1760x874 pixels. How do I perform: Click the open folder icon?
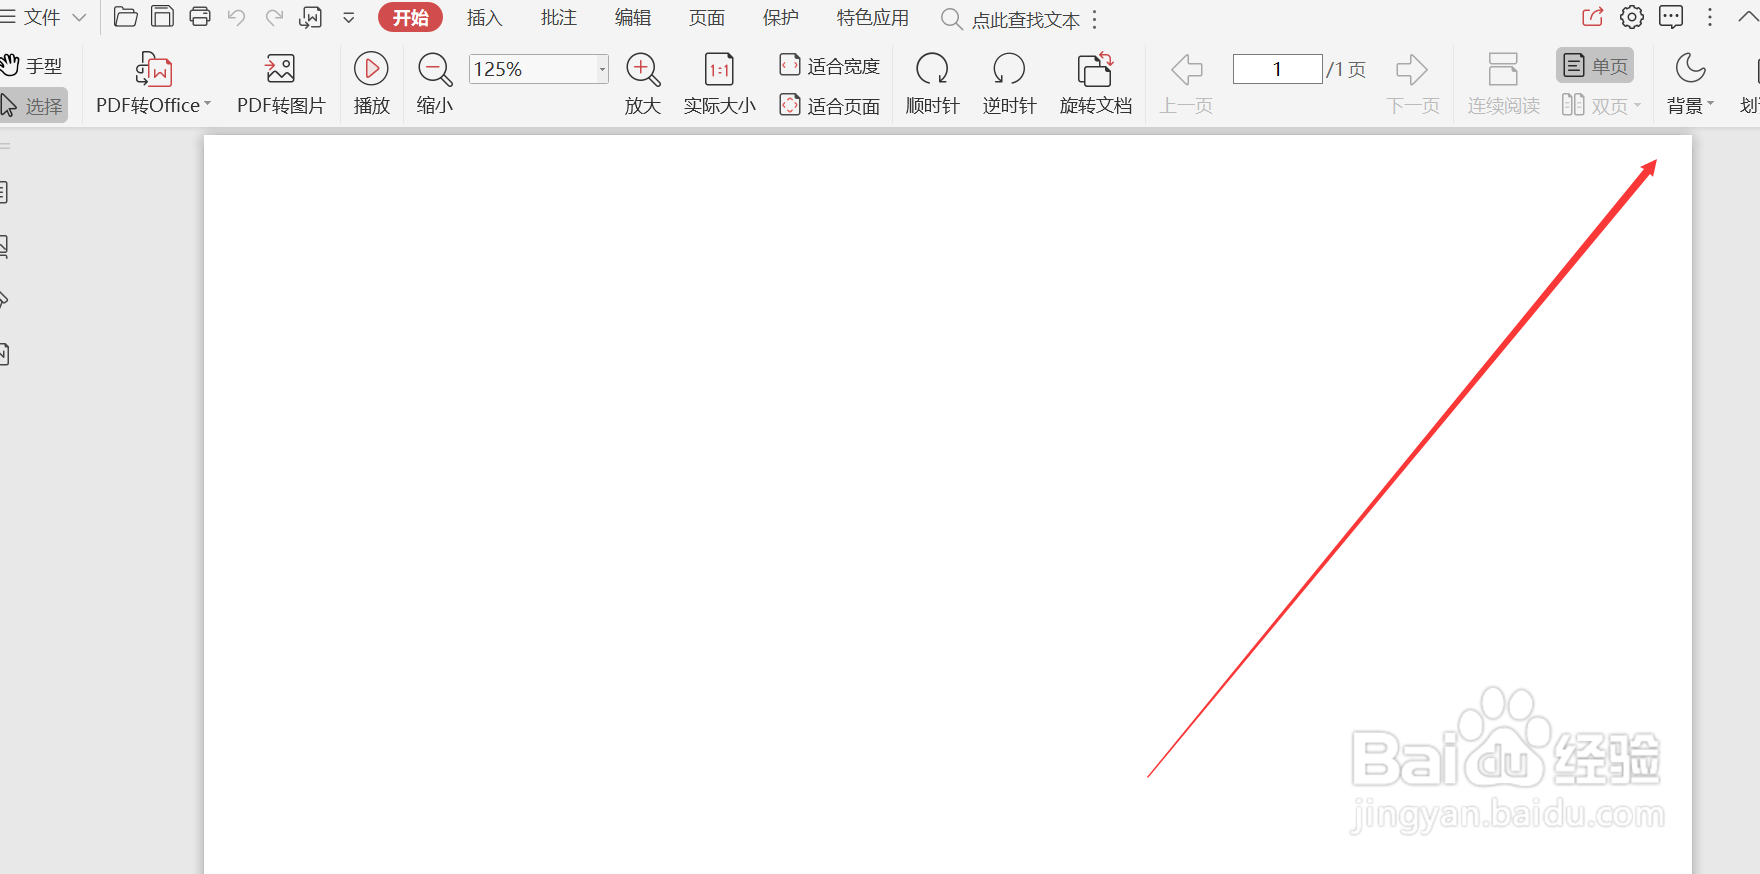pos(126,17)
